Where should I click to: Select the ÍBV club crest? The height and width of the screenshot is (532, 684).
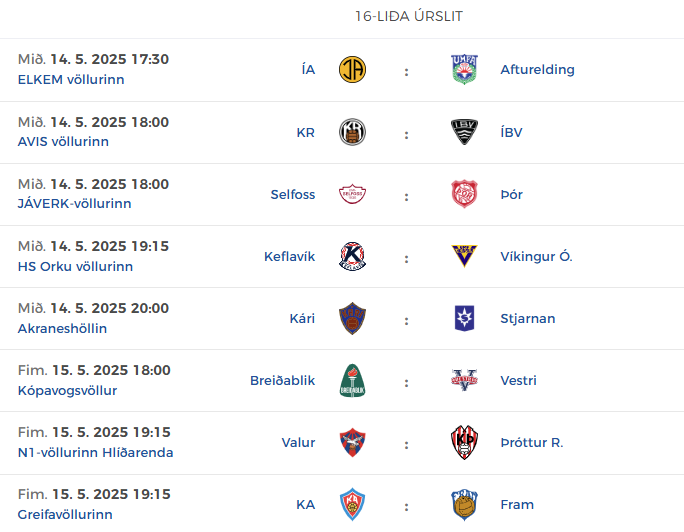coord(464,132)
